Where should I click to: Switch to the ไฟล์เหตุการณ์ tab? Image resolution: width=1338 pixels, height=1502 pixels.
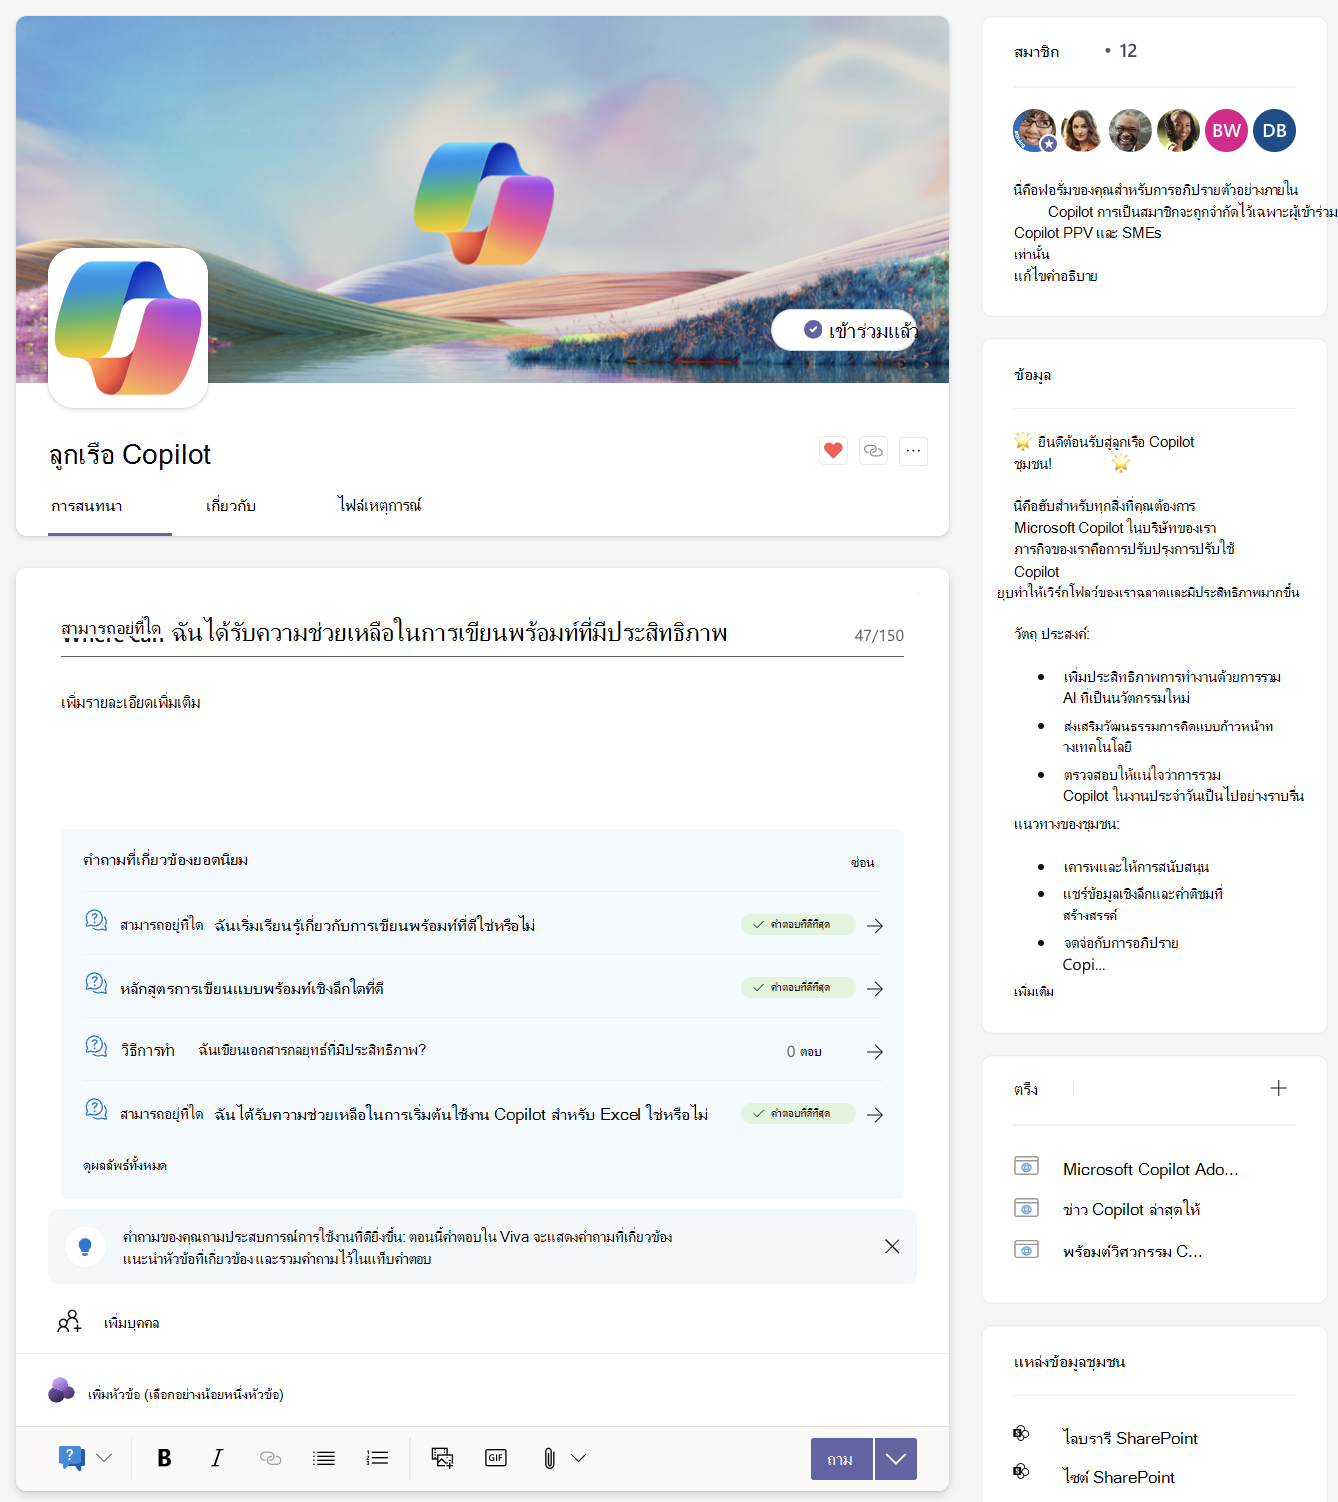point(379,506)
